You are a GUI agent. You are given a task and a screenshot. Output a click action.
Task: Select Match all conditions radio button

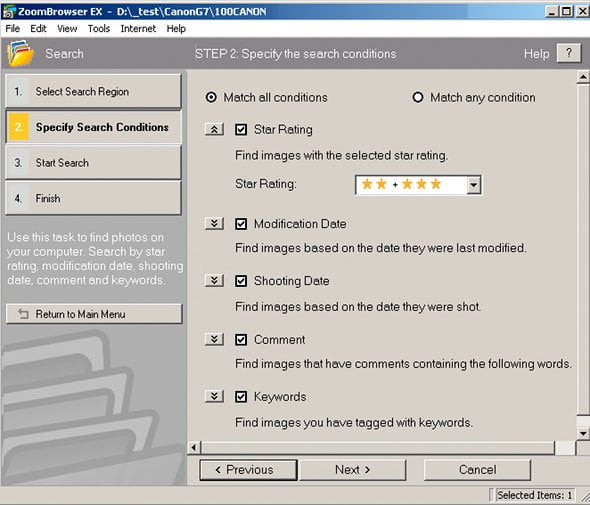tap(211, 97)
